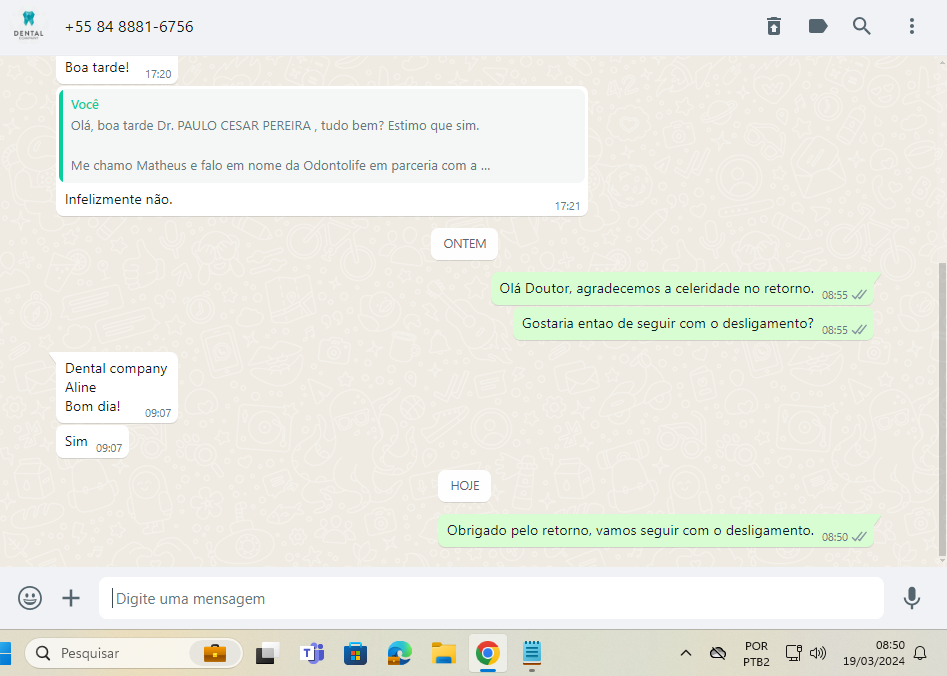This screenshot has height=676, width=947.
Task: Open Microsoft Teams from the taskbar
Action: [x=312, y=653]
